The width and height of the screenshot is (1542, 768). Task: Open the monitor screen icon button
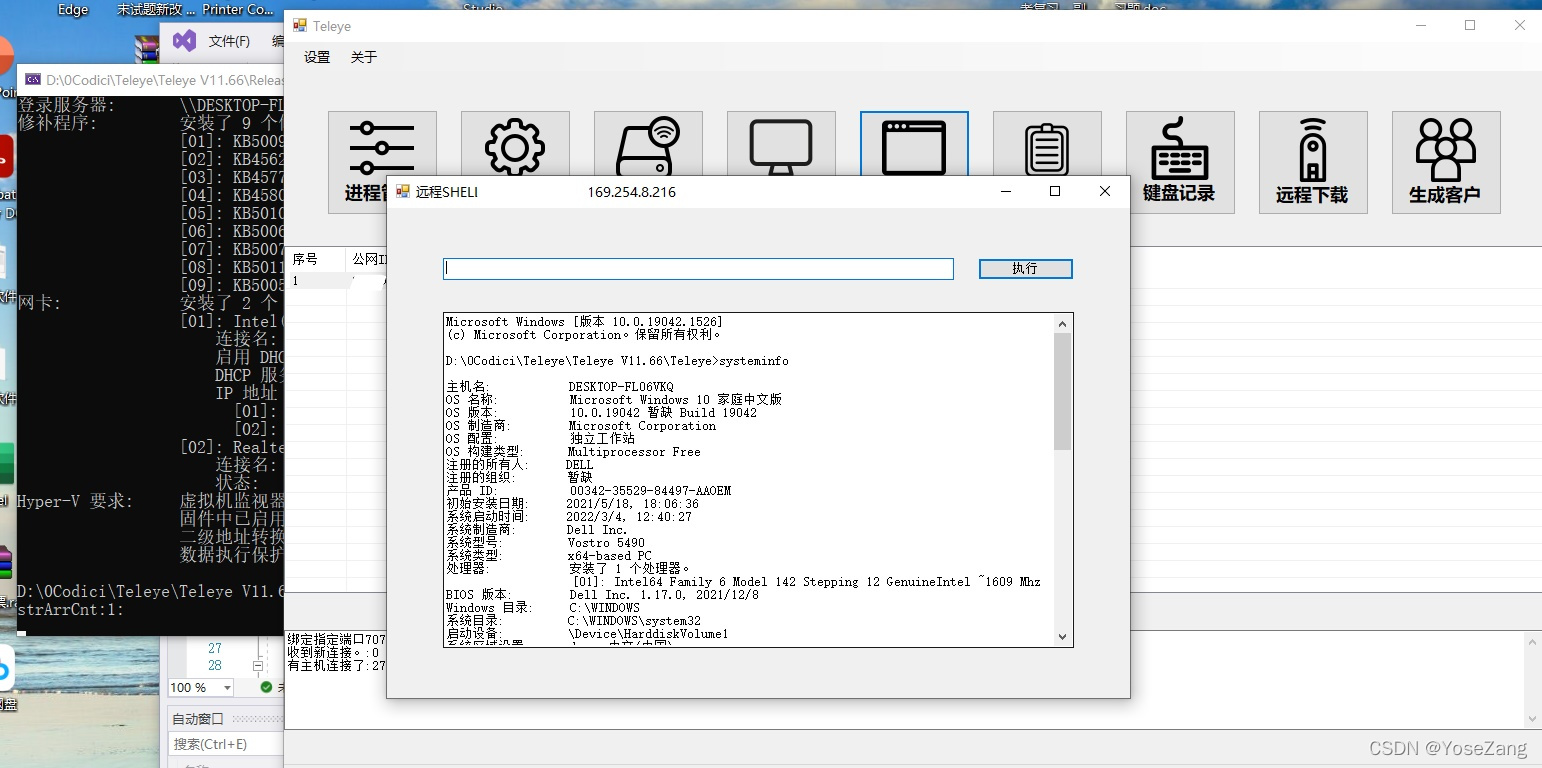tap(781, 145)
